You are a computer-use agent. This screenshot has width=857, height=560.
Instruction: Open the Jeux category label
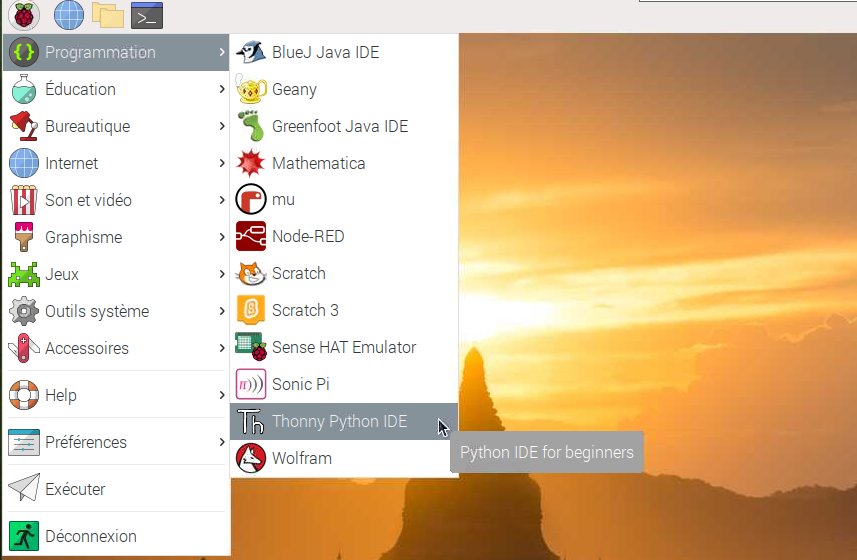pos(62,274)
